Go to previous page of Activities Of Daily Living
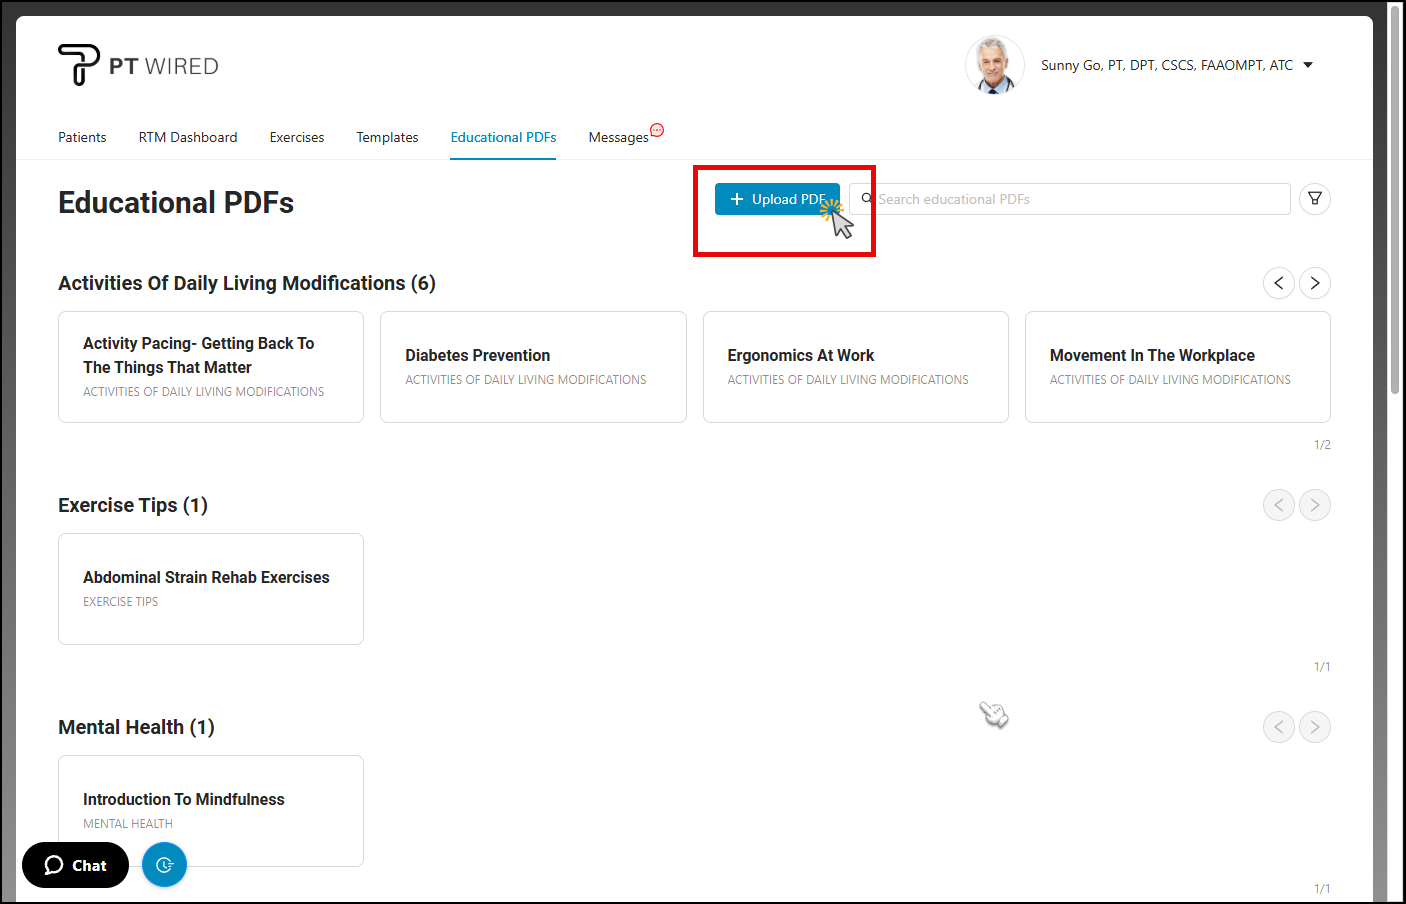 pos(1278,283)
